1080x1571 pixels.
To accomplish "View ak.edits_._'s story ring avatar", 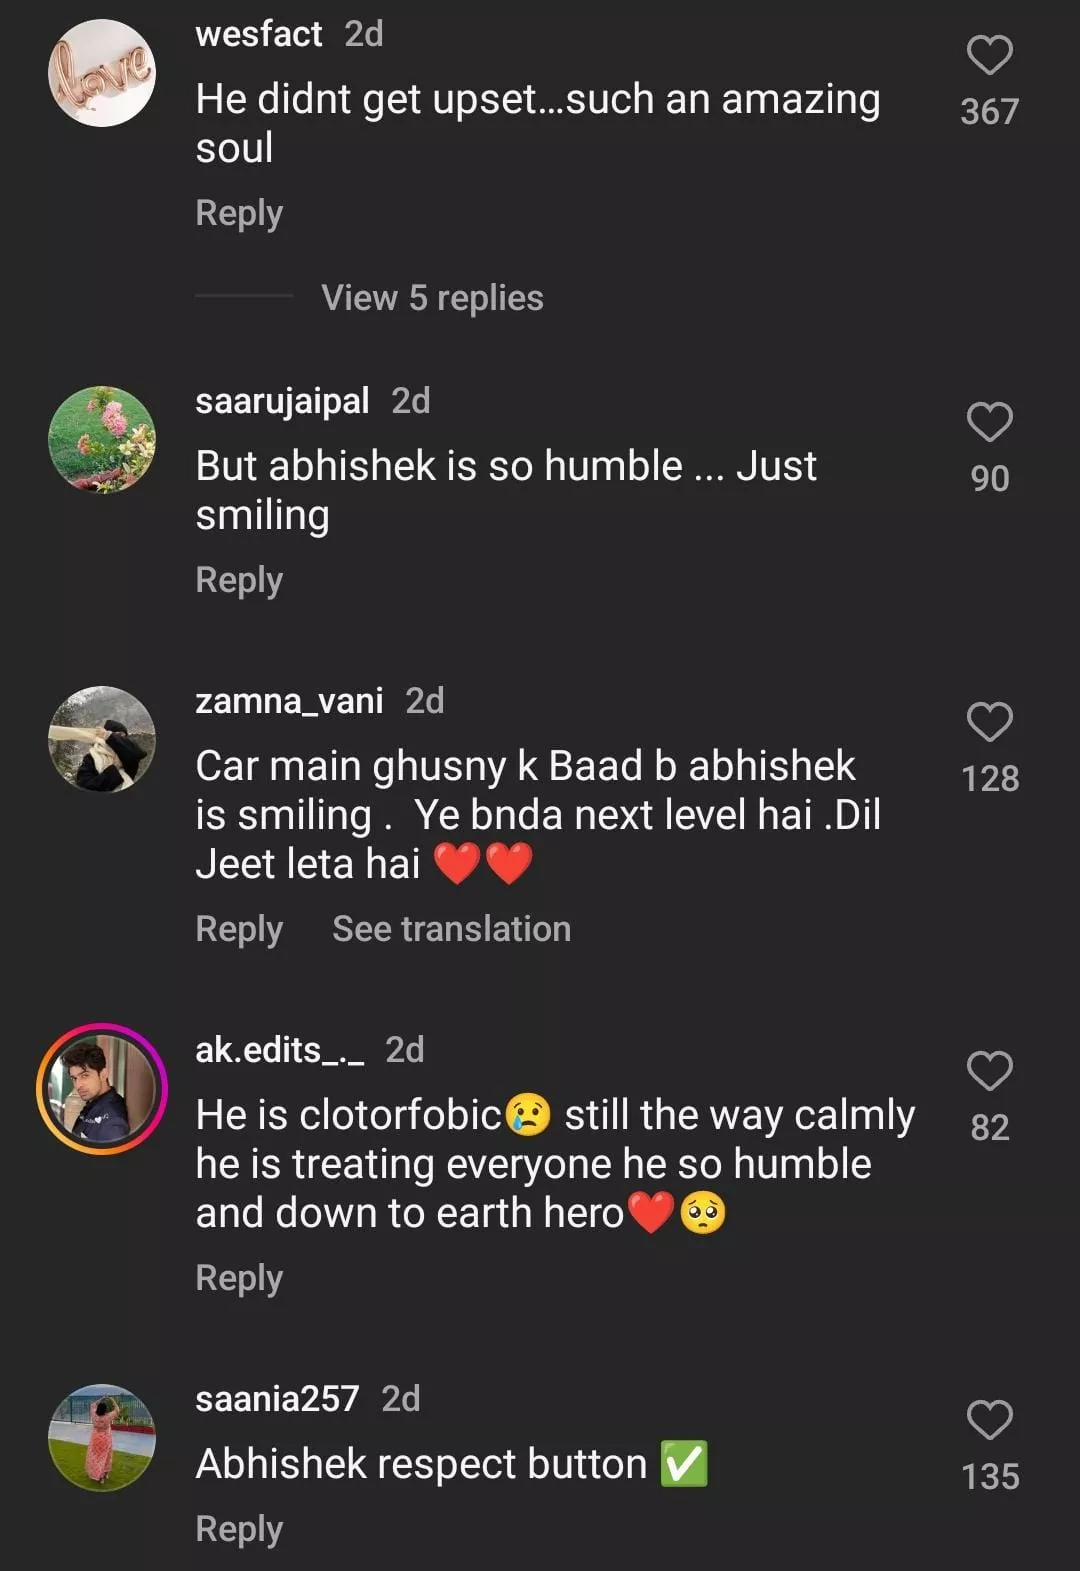I will click(x=102, y=1089).
